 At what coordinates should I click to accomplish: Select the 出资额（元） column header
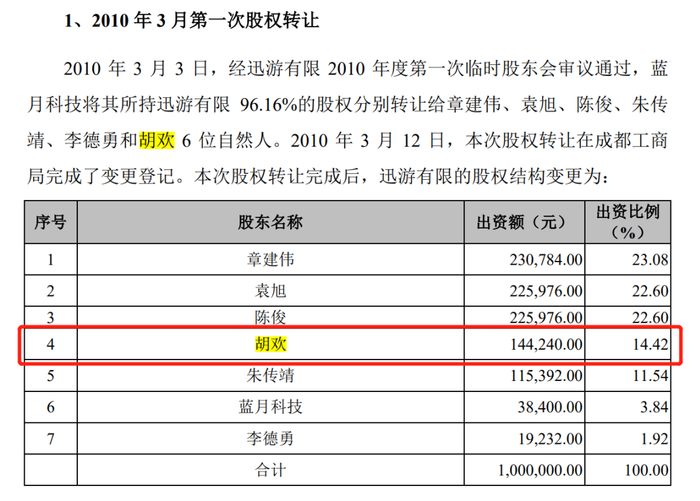[524, 222]
